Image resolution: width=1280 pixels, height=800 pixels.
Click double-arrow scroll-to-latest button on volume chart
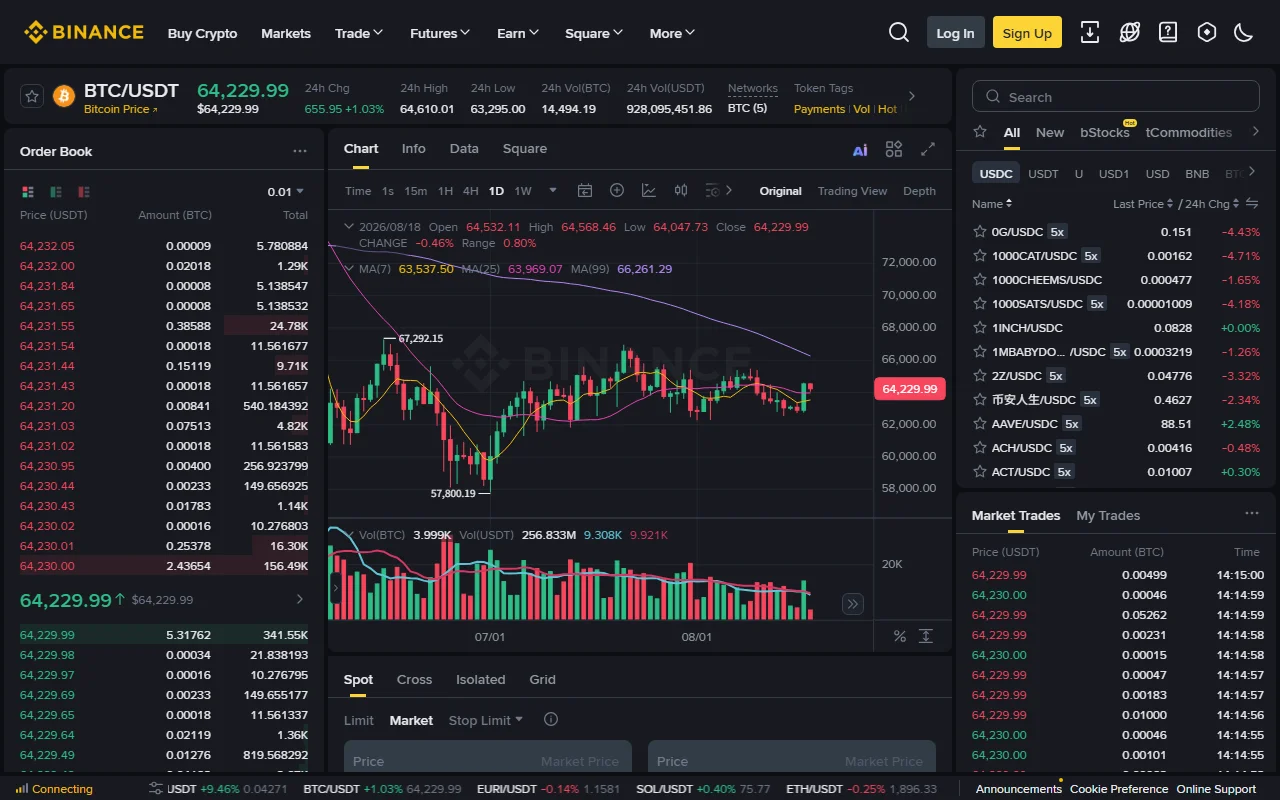point(852,603)
